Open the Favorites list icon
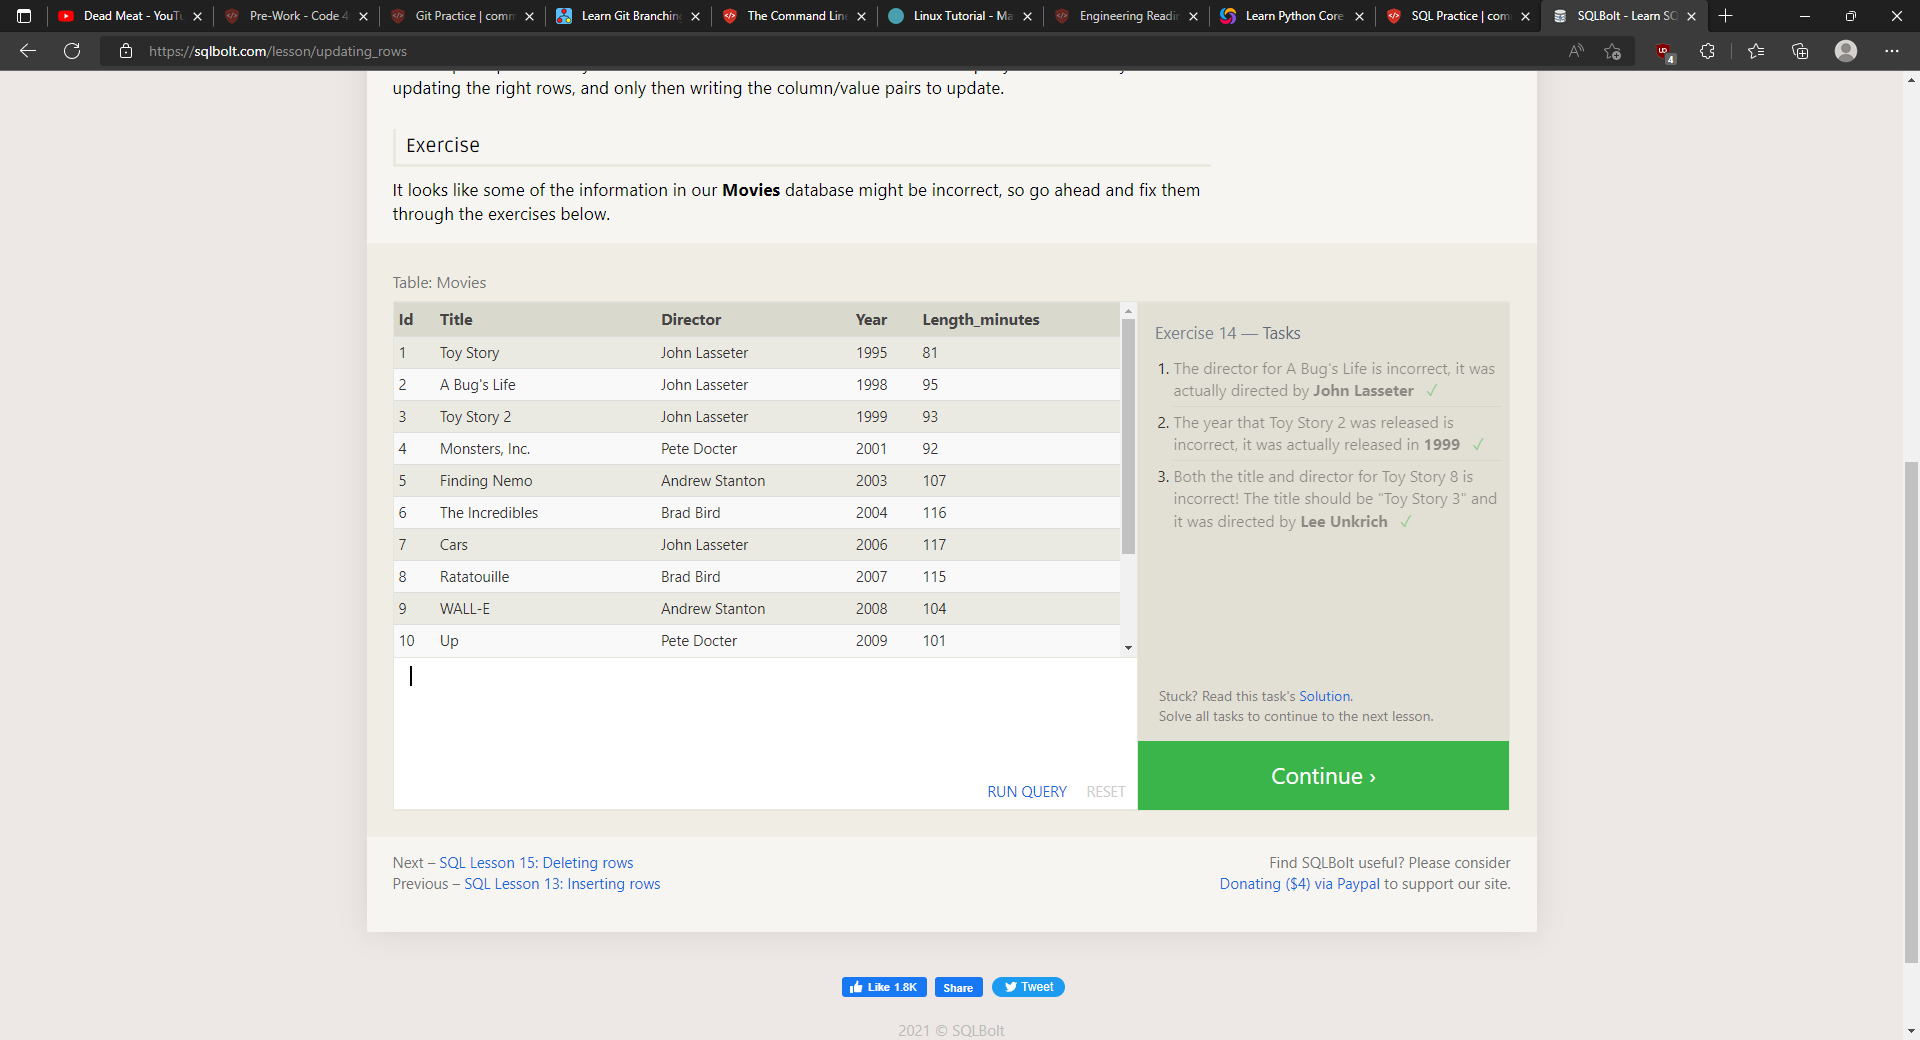The height and width of the screenshot is (1040, 1920). point(1756,51)
